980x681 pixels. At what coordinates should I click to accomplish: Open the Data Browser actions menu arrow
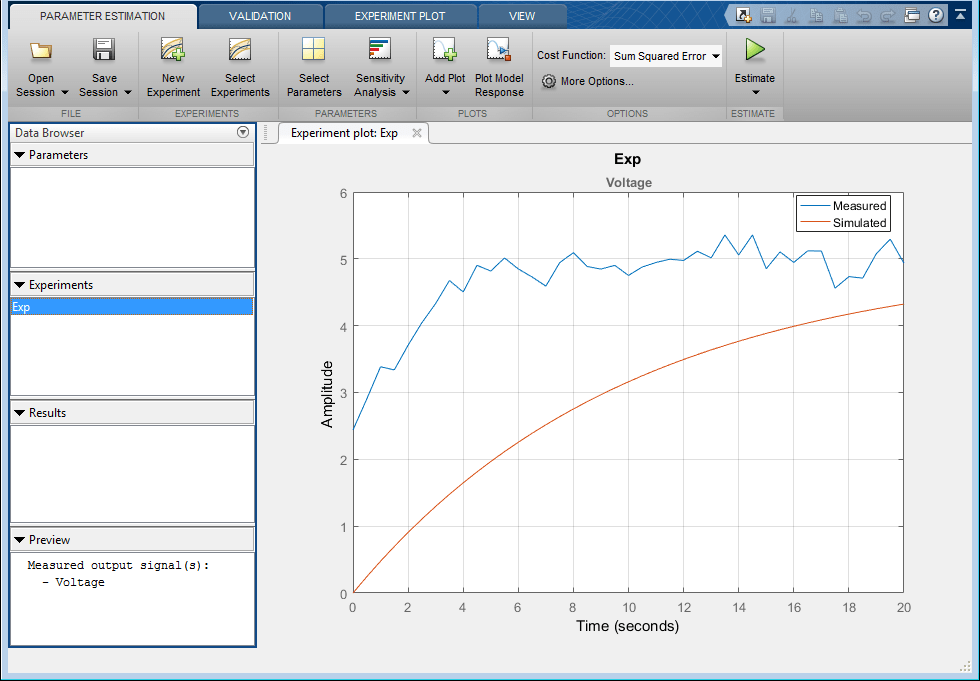(243, 132)
